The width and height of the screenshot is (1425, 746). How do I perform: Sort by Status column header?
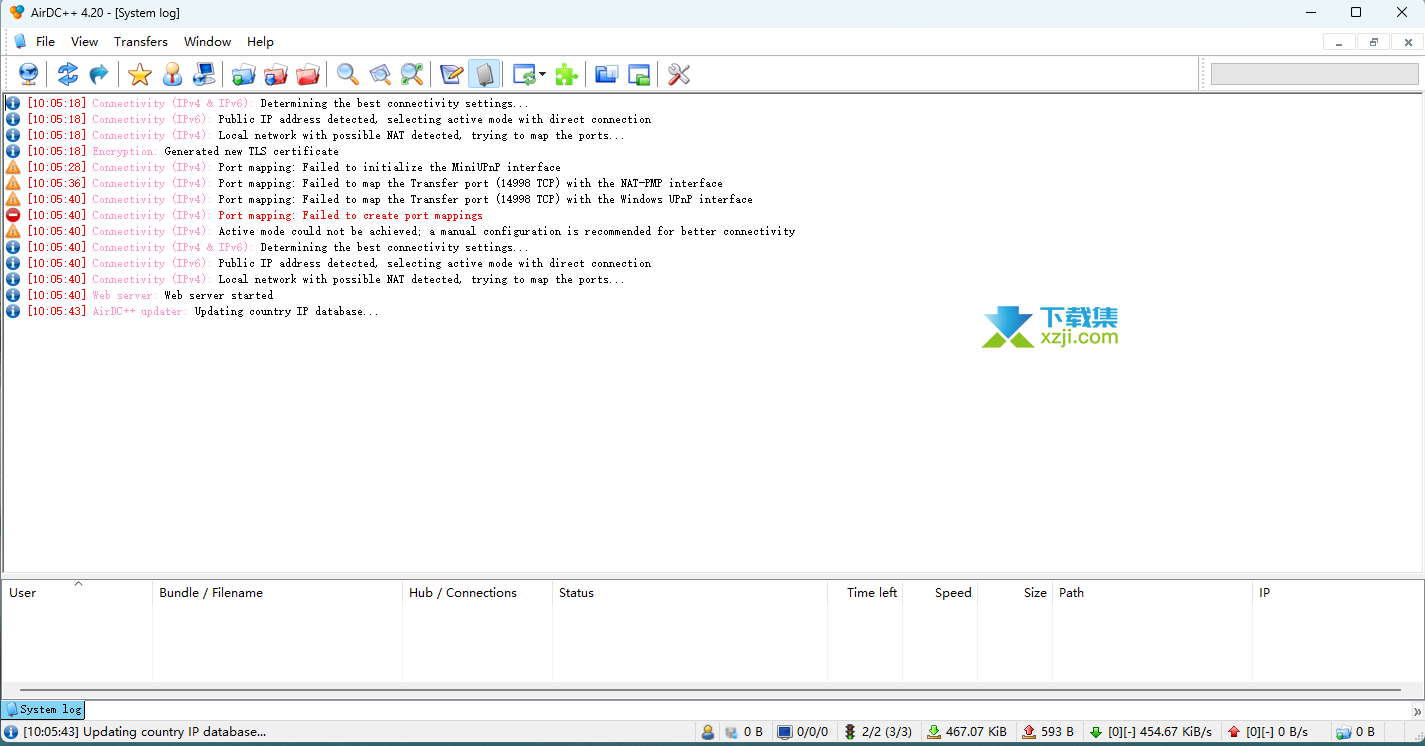(690, 593)
